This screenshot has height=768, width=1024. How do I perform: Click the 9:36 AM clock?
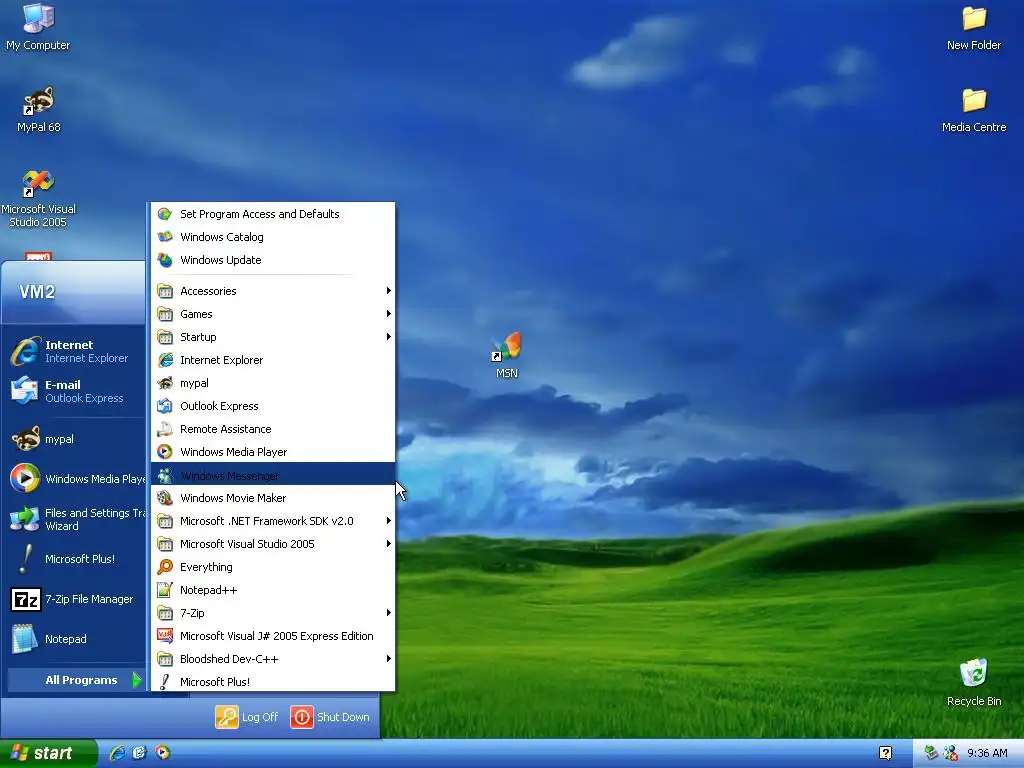[x=987, y=753]
